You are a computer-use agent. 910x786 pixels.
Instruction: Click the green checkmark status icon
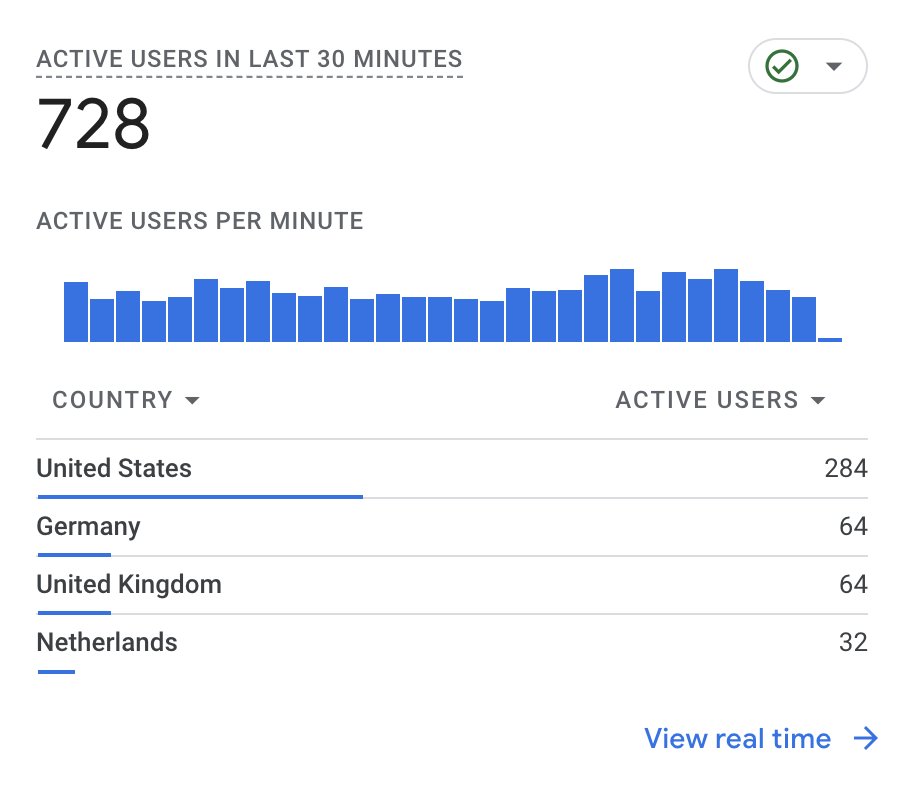click(782, 66)
